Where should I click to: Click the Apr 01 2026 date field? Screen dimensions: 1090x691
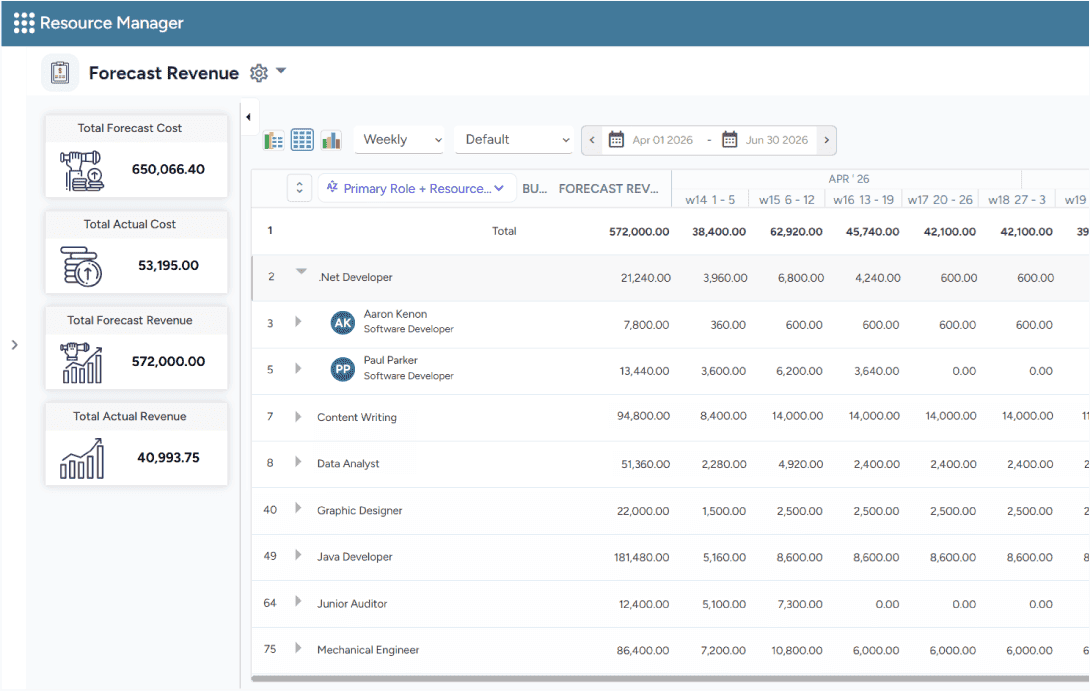662,140
